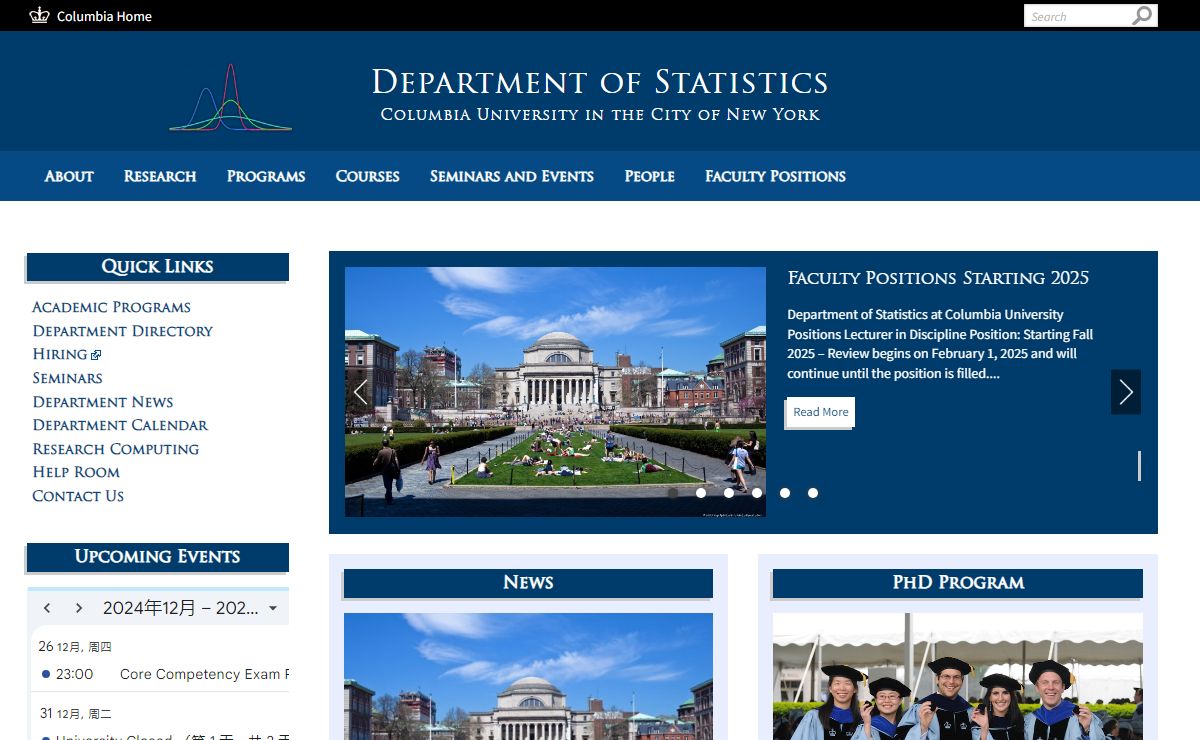Open the Help Room link
1200x740 pixels.
point(76,472)
